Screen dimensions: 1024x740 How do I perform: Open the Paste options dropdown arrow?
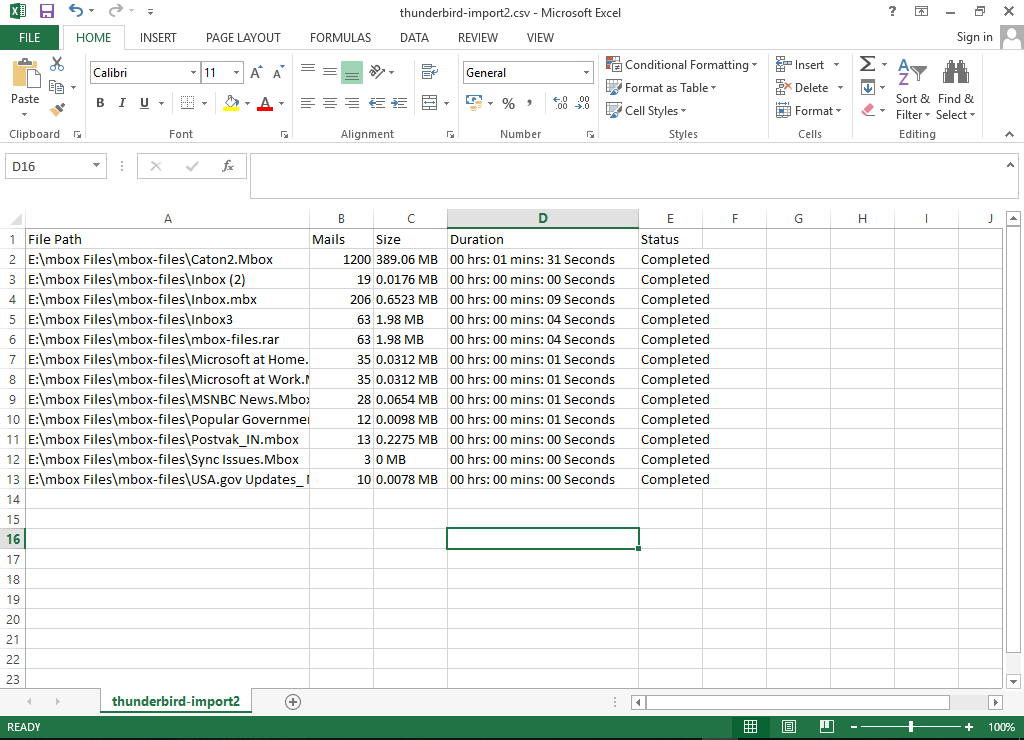click(25, 114)
